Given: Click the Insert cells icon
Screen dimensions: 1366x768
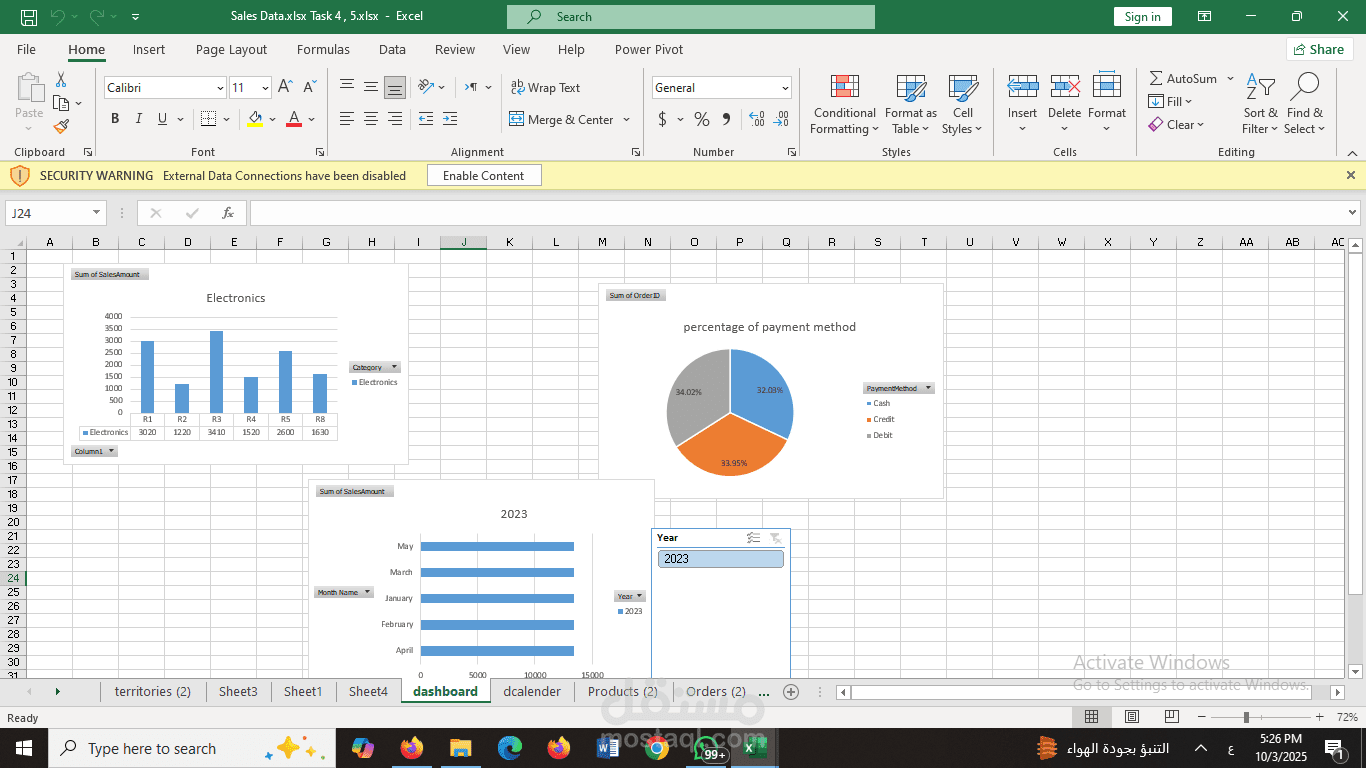Looking at the screenshot, I should [1022, 87].
